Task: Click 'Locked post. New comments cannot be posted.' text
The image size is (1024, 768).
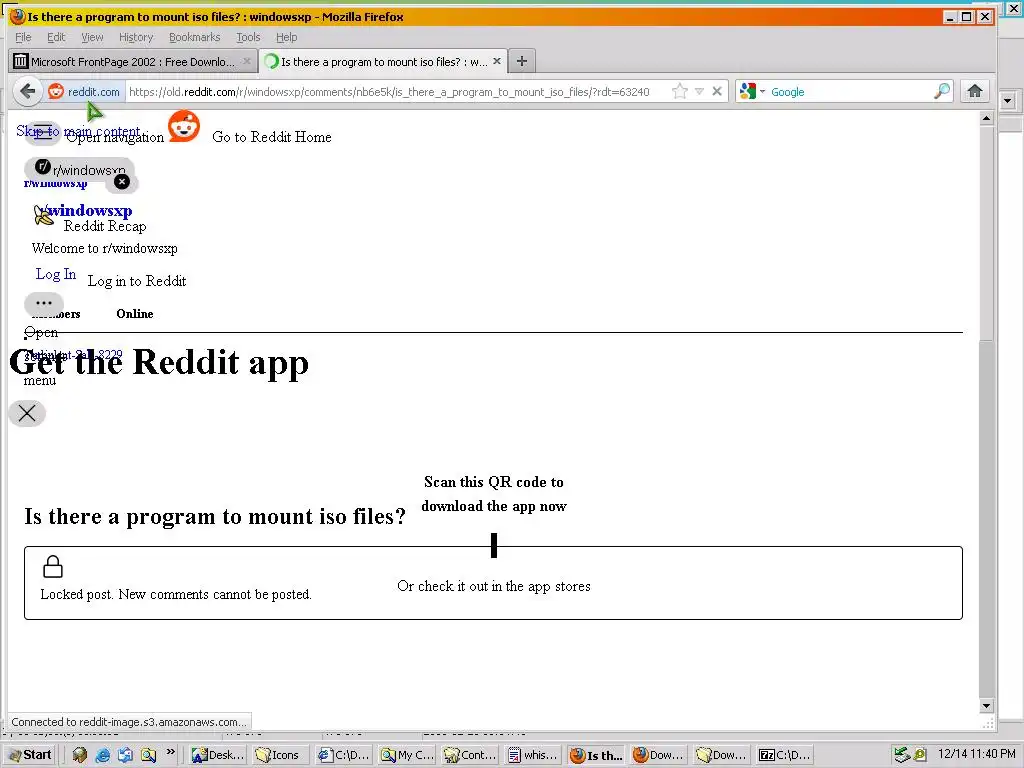Action: tap(176, 594)
